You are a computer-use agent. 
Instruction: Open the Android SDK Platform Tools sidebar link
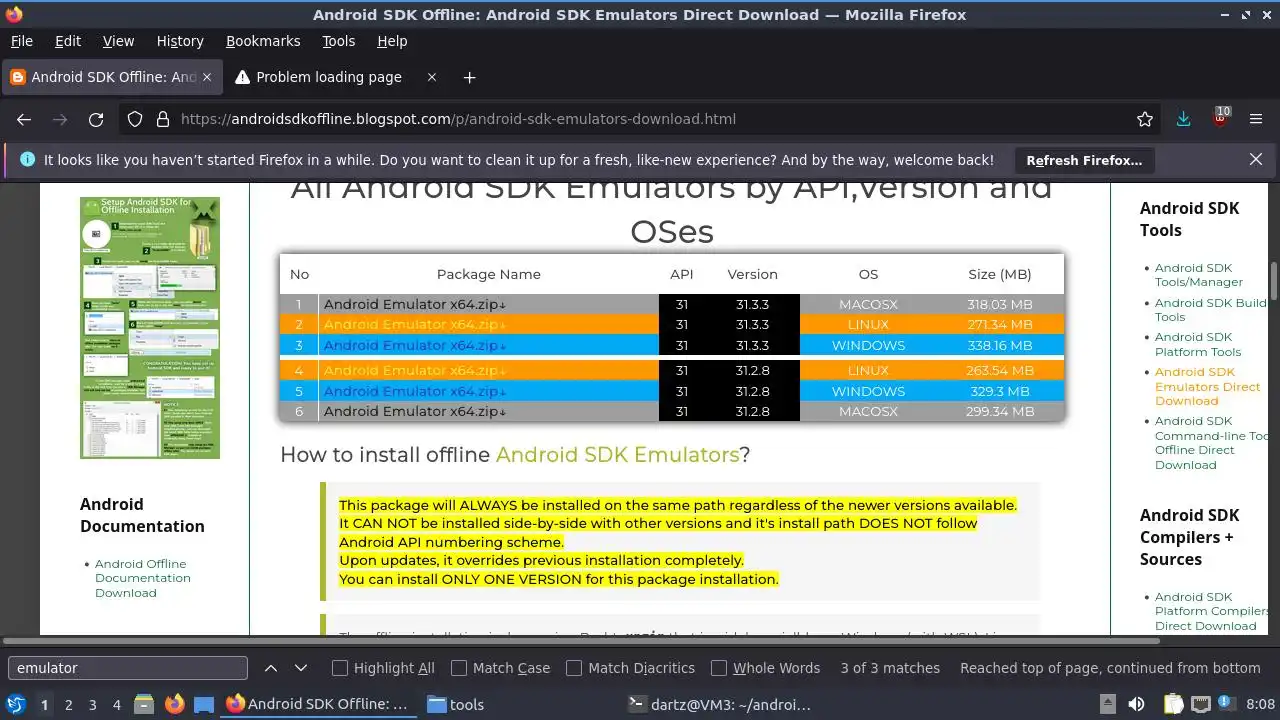(x=1198, y=344)
